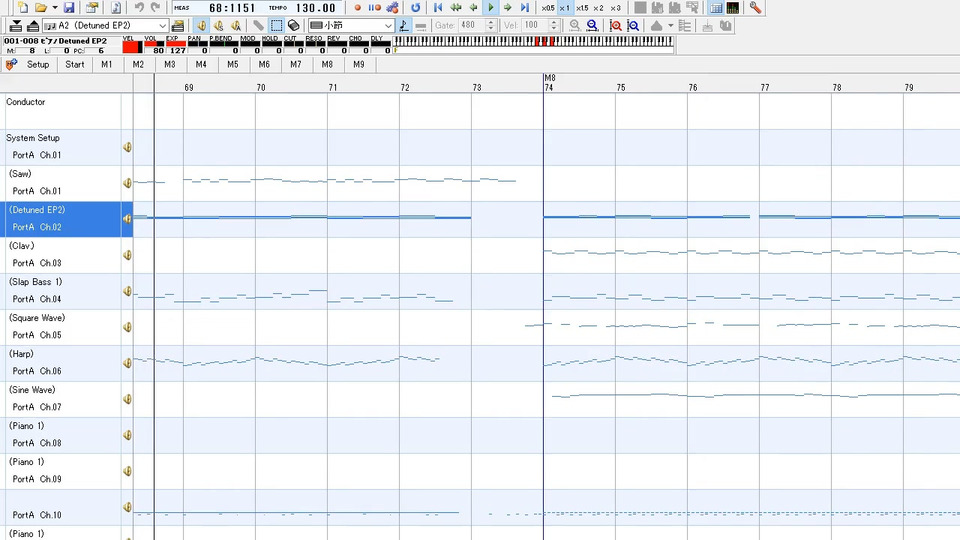Set playback speed to x1
Viewport: 960px width, 540px height.
pos(565,8)
